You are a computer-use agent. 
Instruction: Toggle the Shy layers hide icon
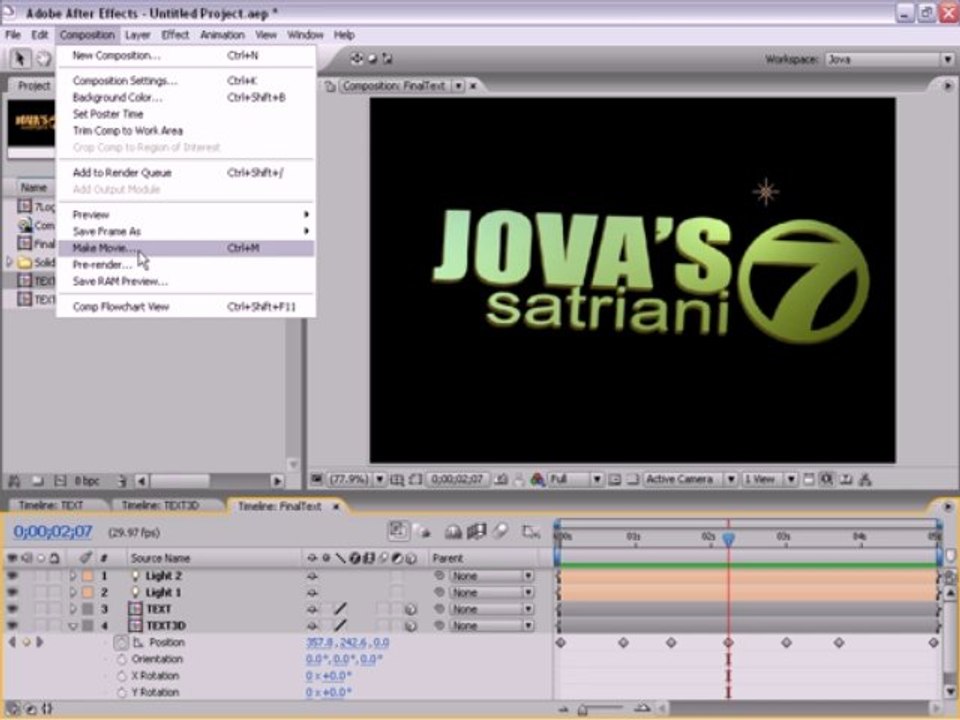pyautogui.click(x=453, y=531)
